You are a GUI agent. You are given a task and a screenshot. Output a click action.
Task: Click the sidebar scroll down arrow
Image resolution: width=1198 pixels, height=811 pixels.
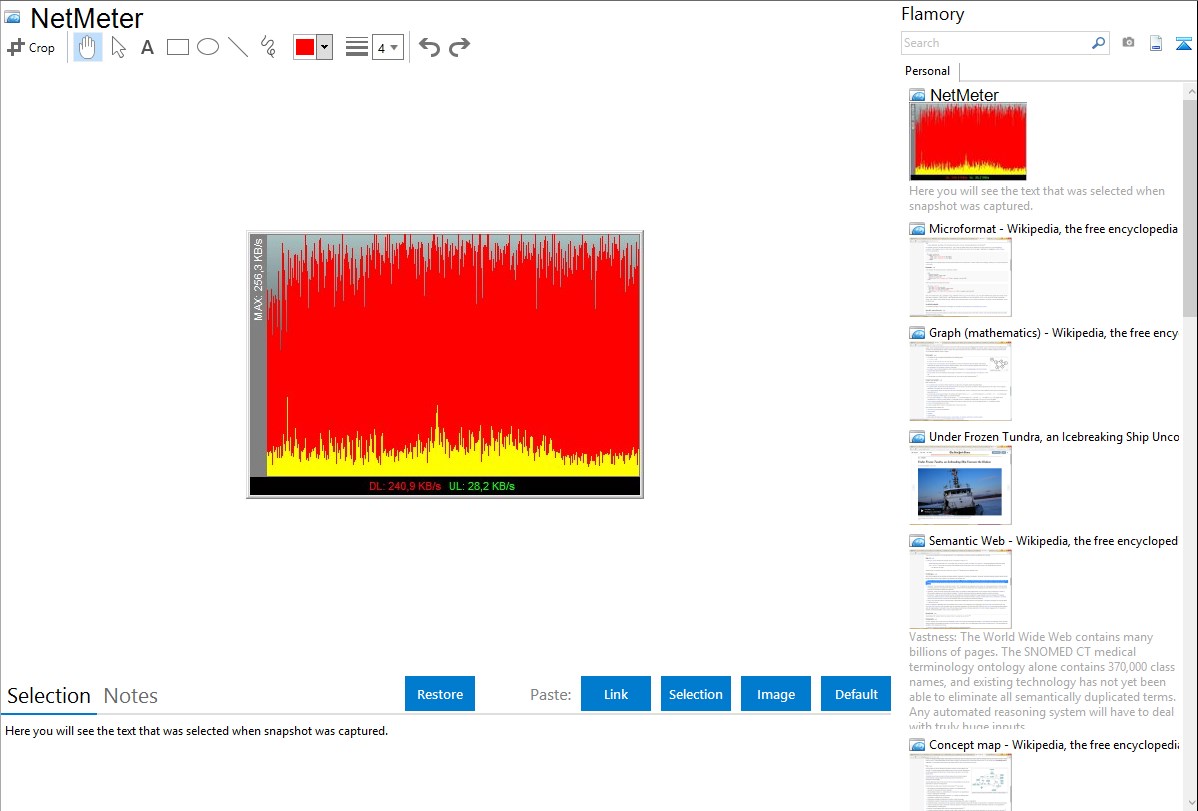pos(1190,803)
